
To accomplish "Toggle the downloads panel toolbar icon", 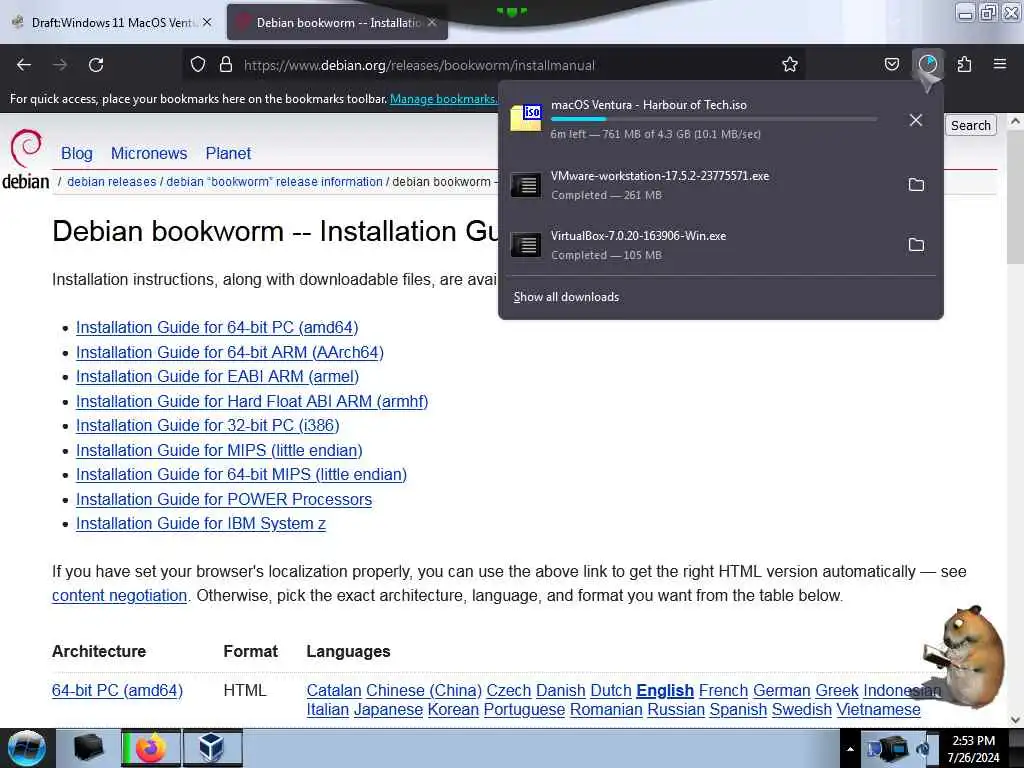I will tap(927, 65).
